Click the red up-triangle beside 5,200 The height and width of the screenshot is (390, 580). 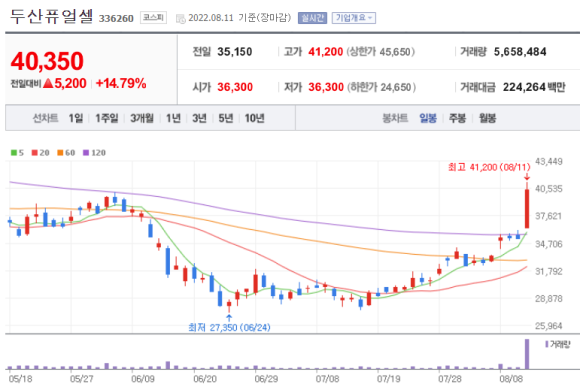coord(48,84)
